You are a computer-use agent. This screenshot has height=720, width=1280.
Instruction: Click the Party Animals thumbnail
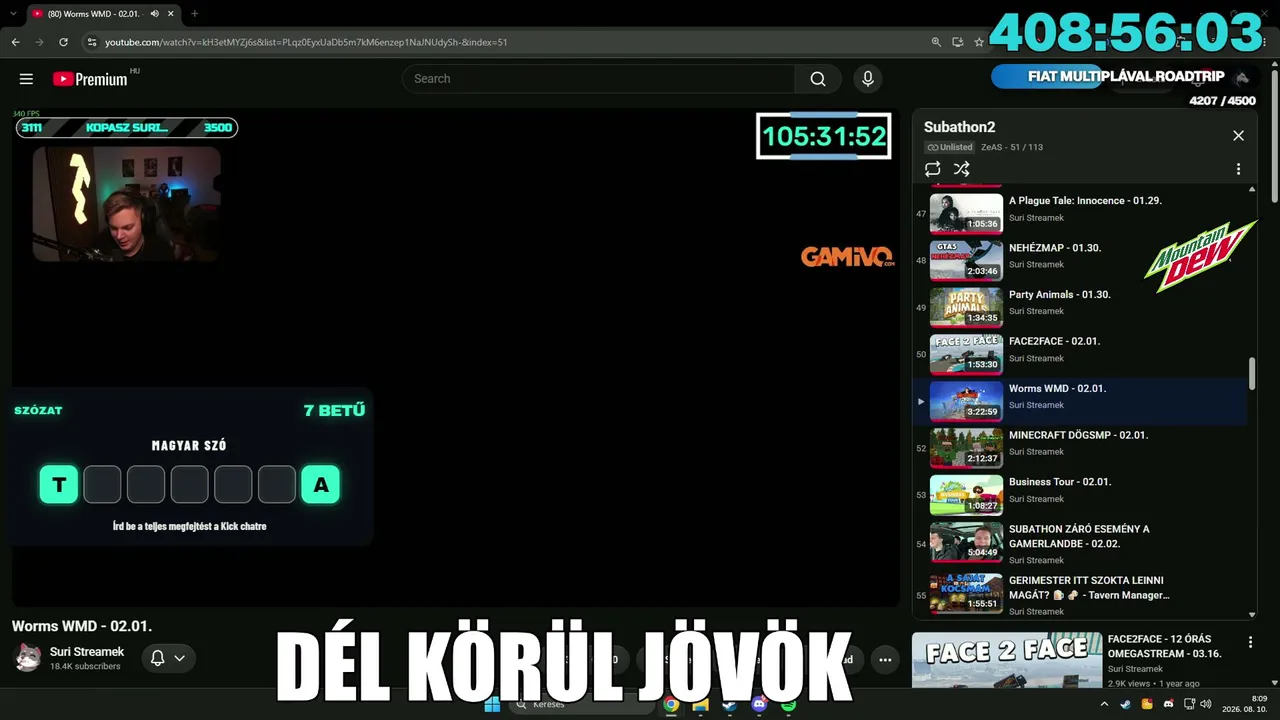pos(966,307)
